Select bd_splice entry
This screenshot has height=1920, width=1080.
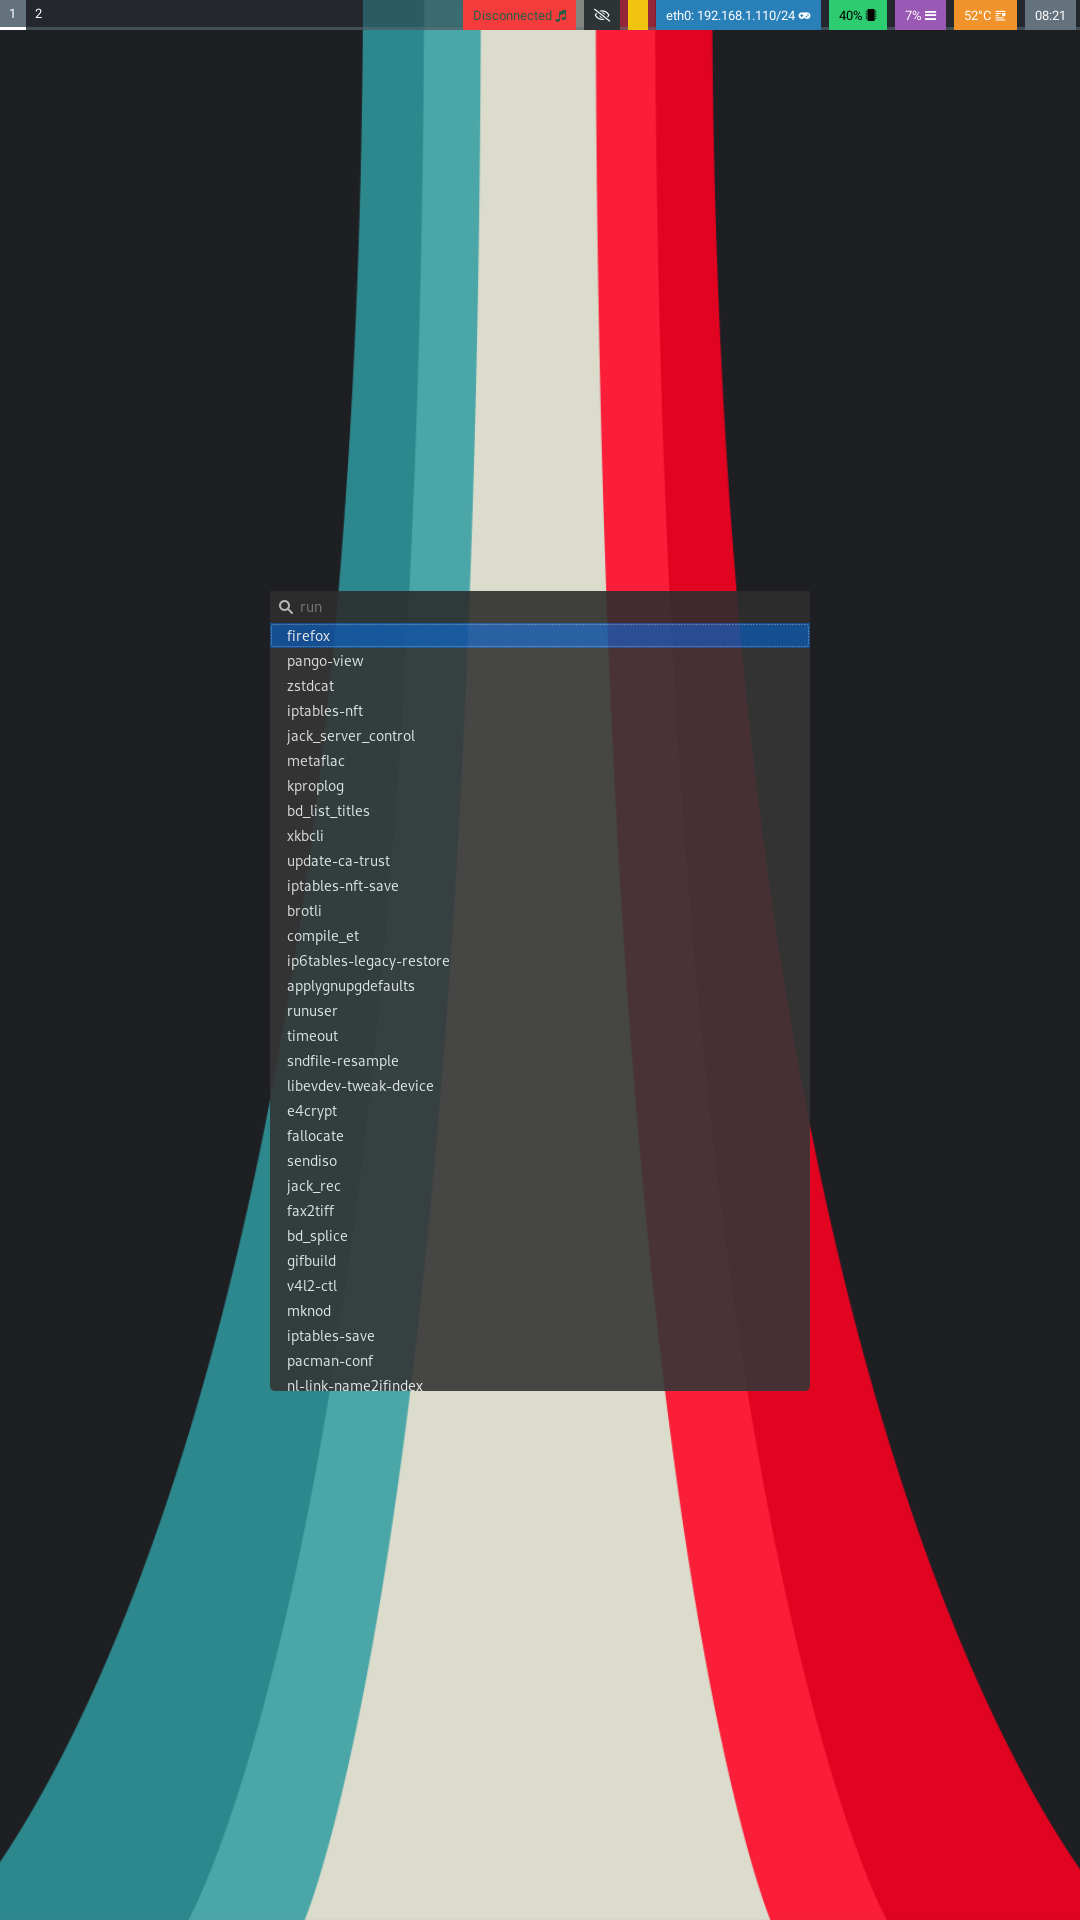tap(540, 1236)
